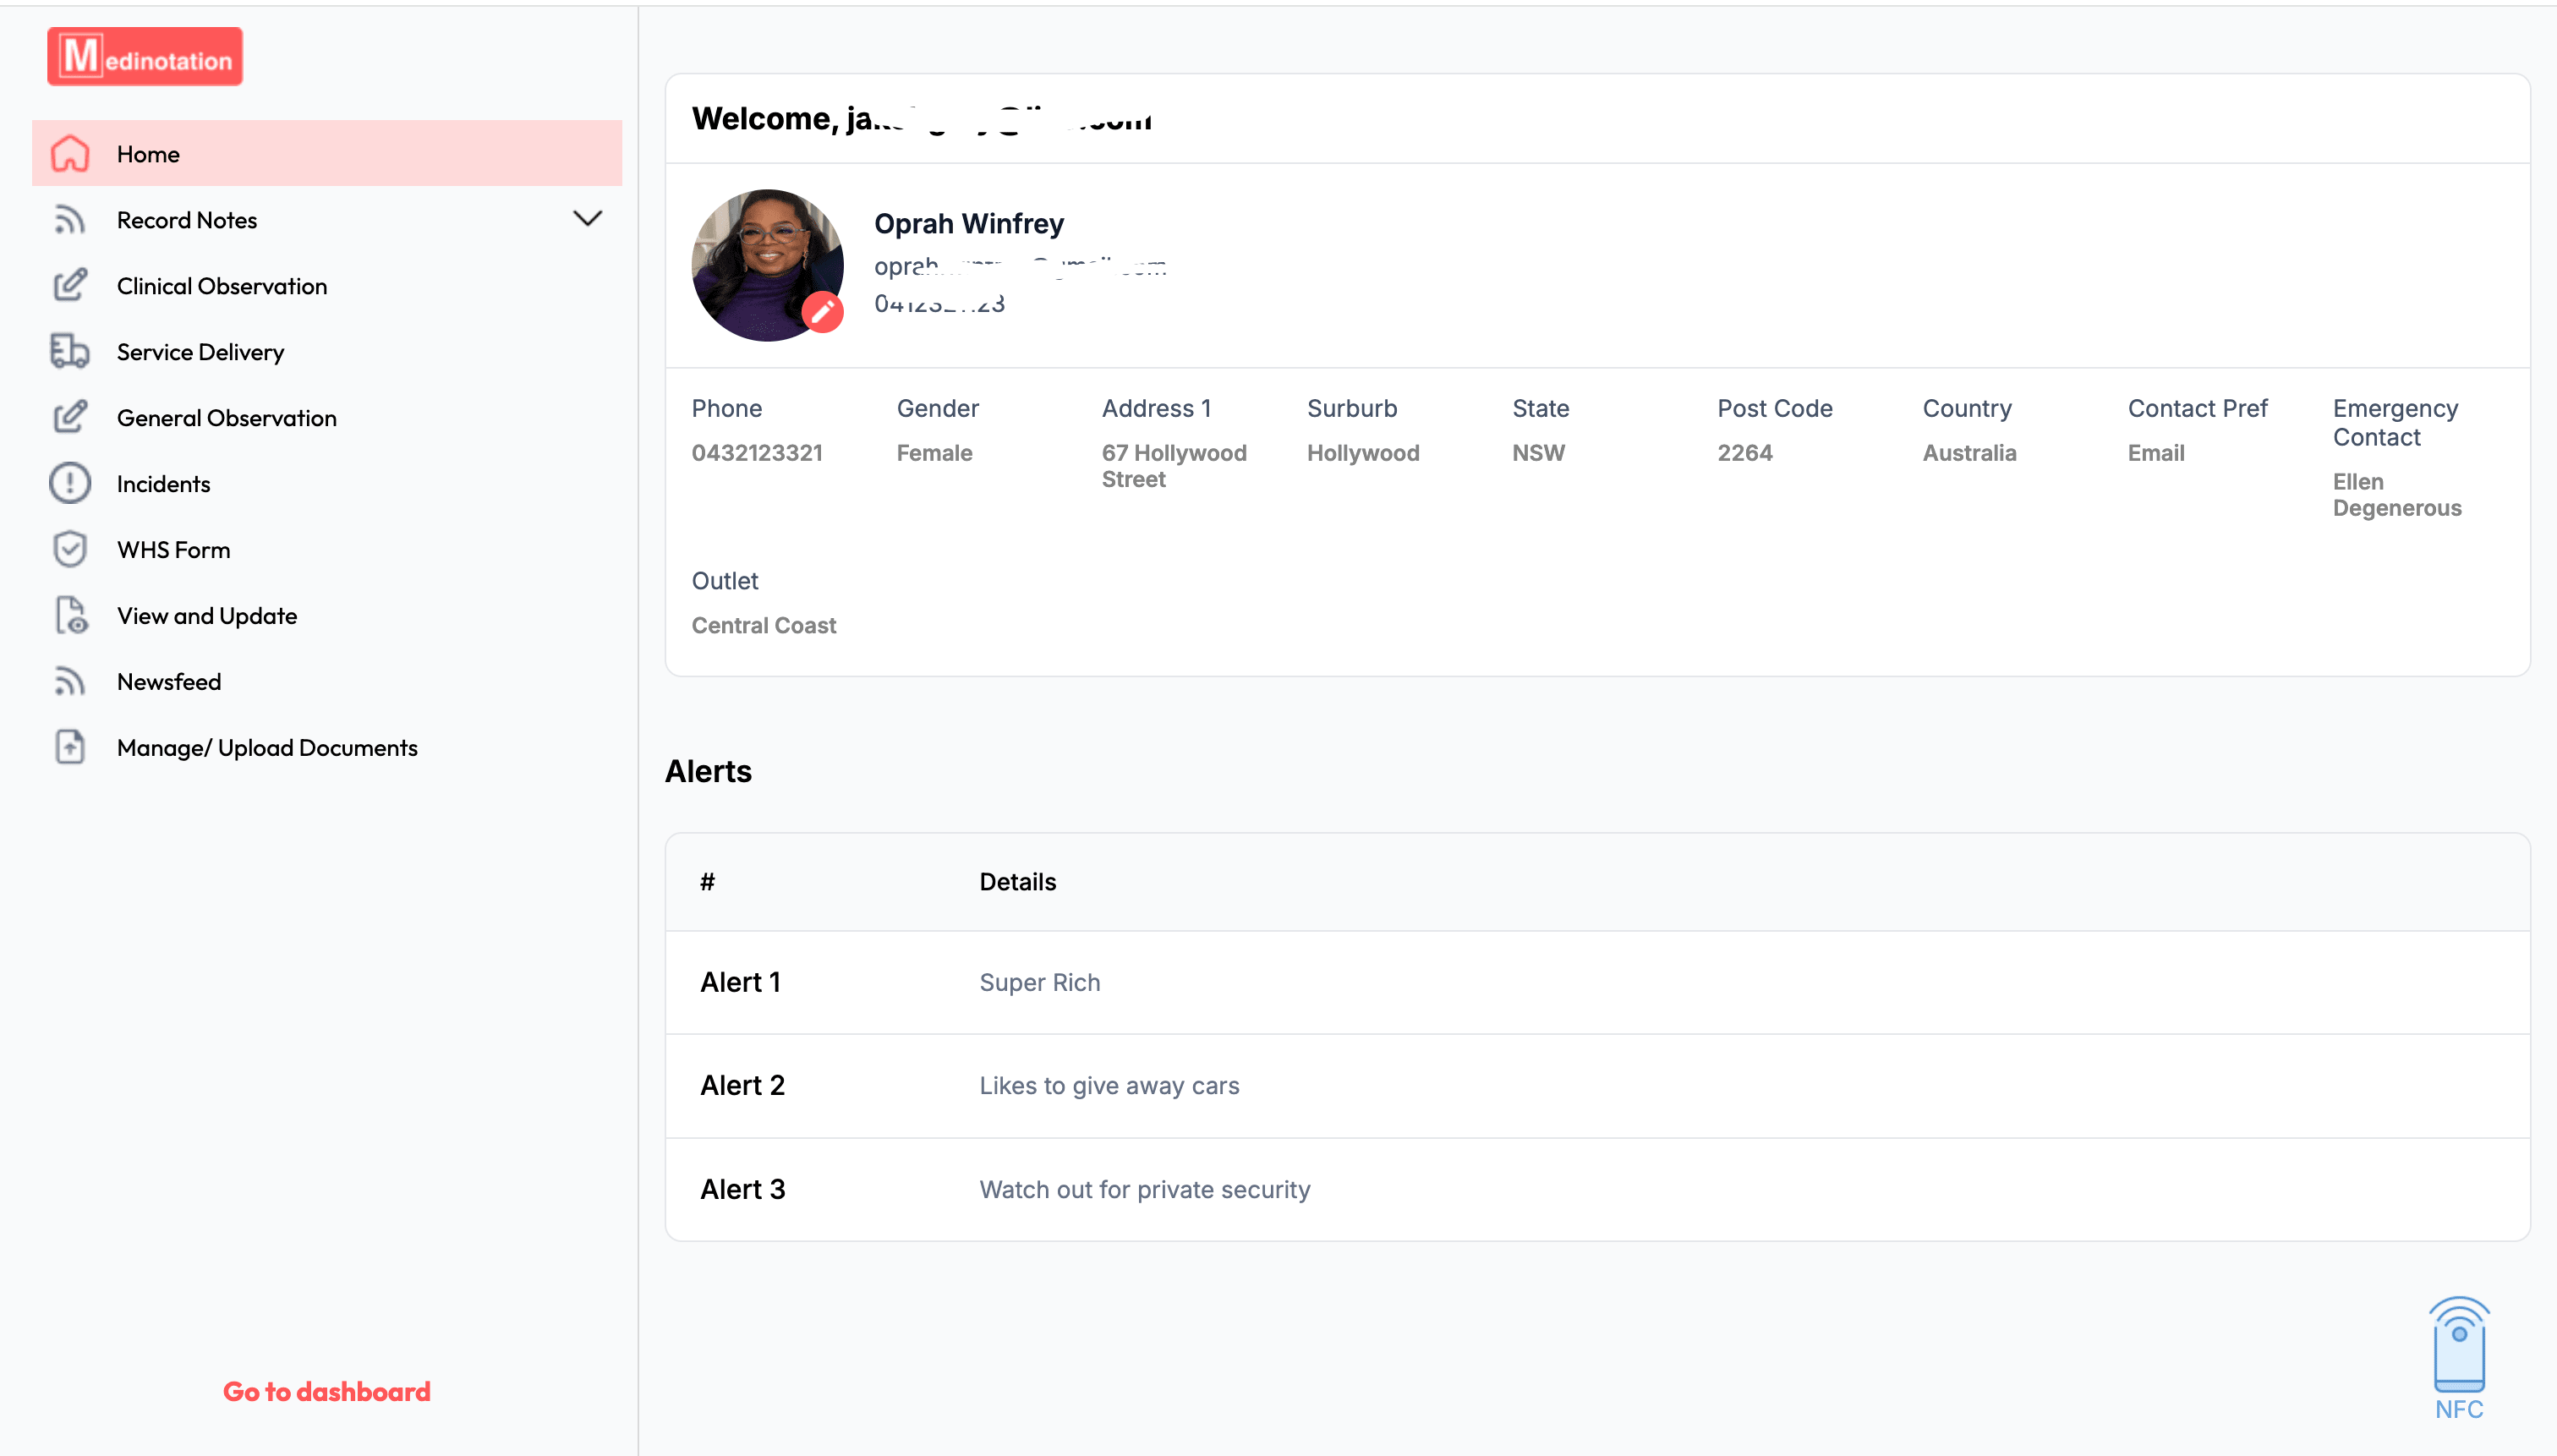Click the Incidents exclamation icon
The width and height of the screenshot is (2557, 1456).
pyautogui.click(x=70, y=483)
